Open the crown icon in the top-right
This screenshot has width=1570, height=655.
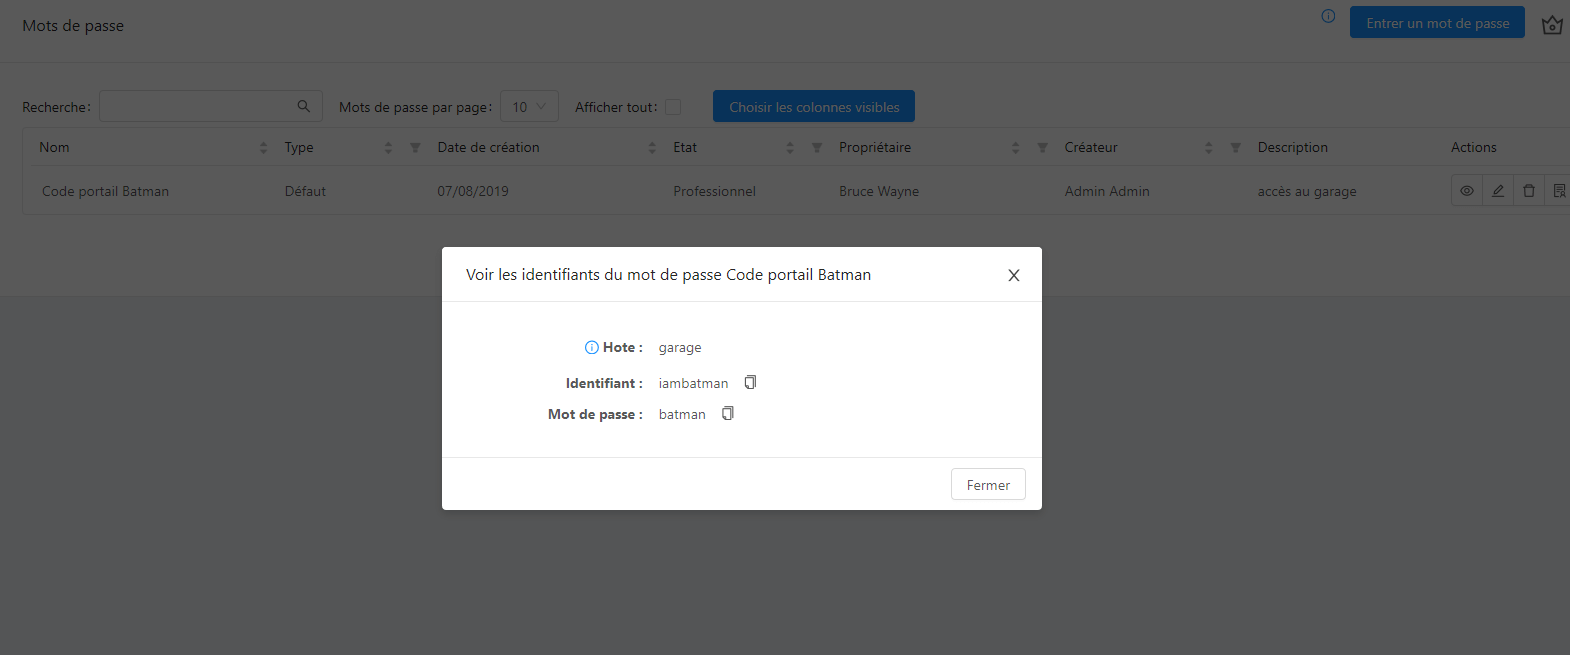[1552, 24]
